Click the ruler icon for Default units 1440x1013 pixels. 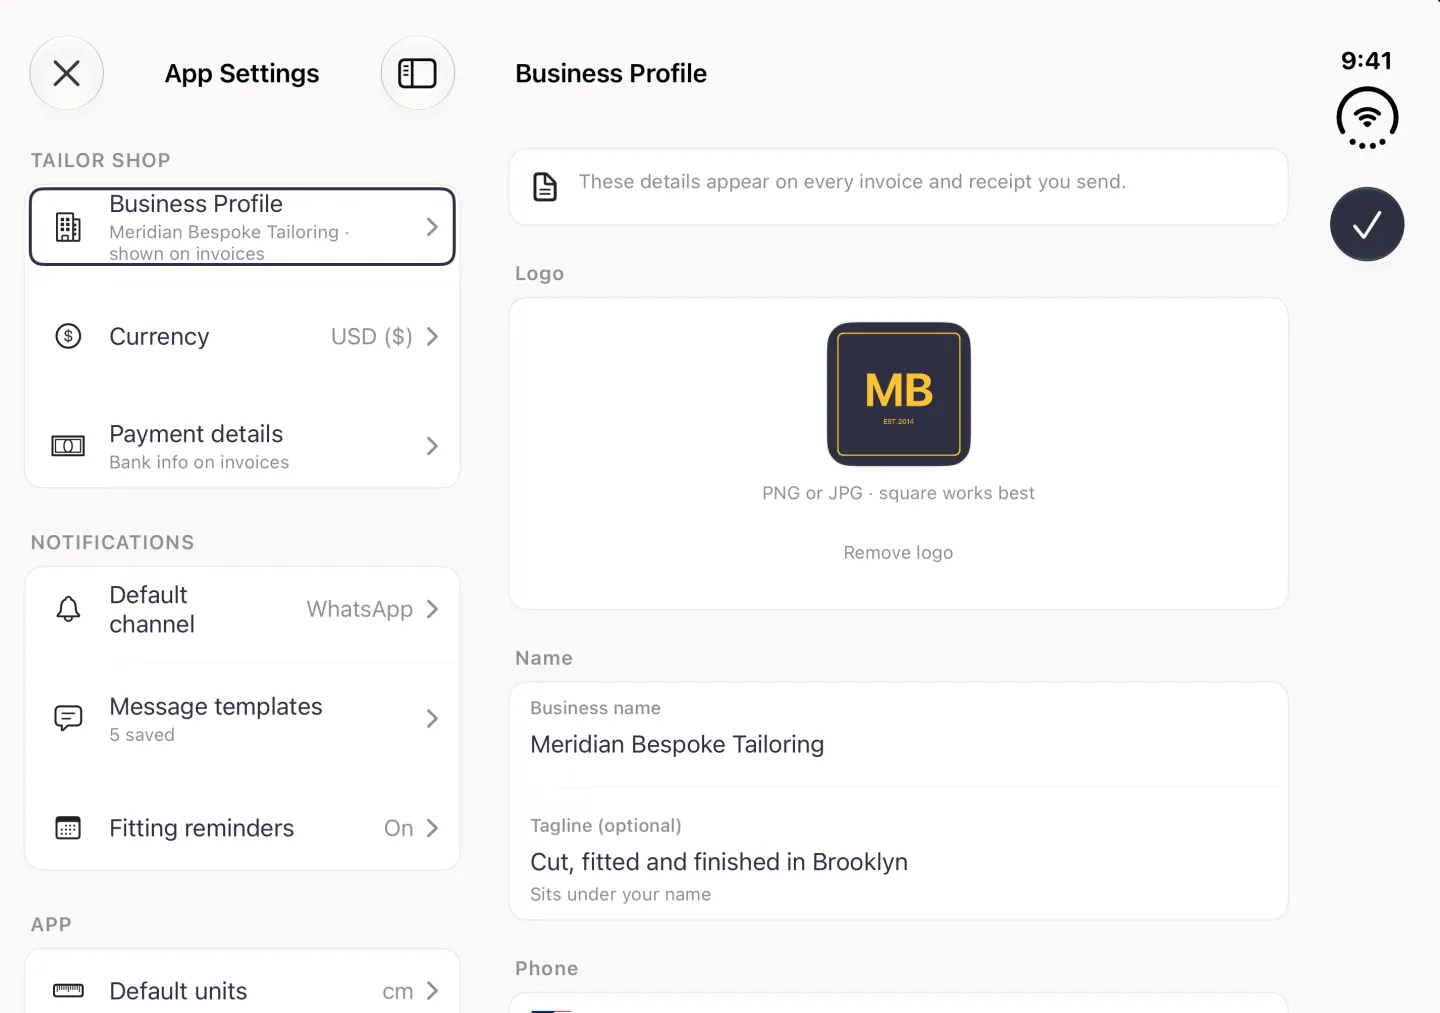click(68, 991)
